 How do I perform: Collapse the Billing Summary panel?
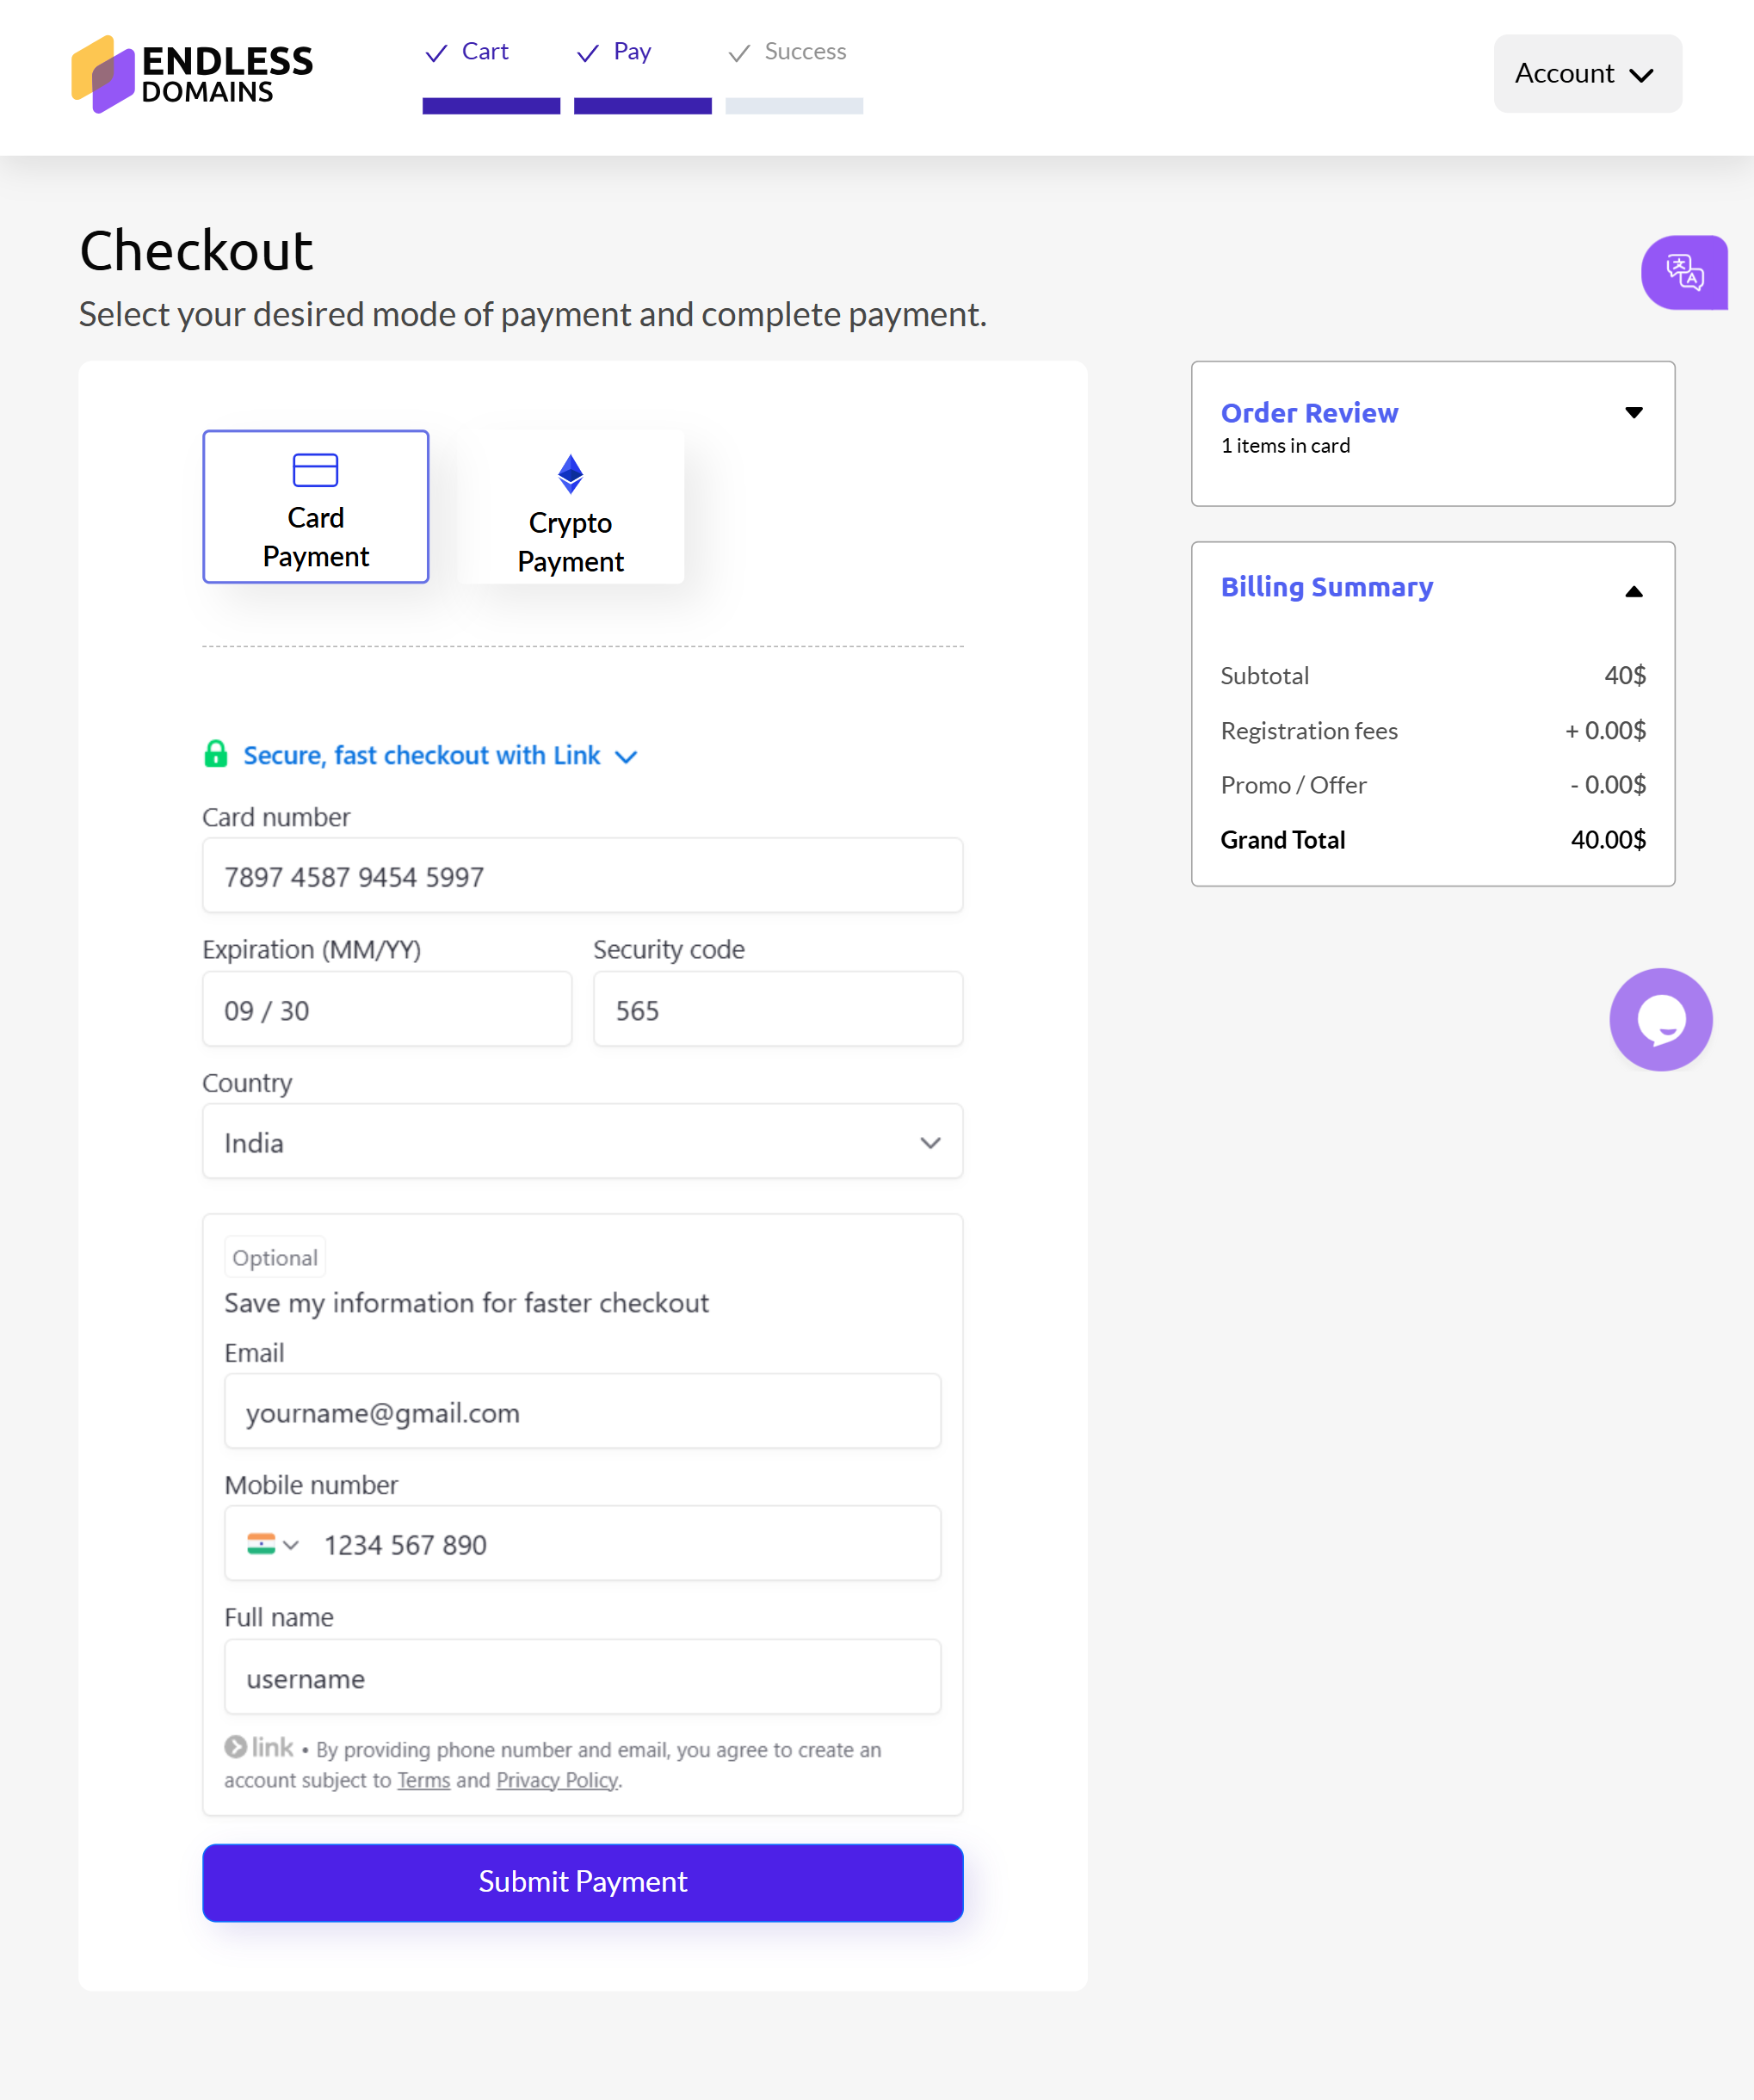[x=1633, y=591]
